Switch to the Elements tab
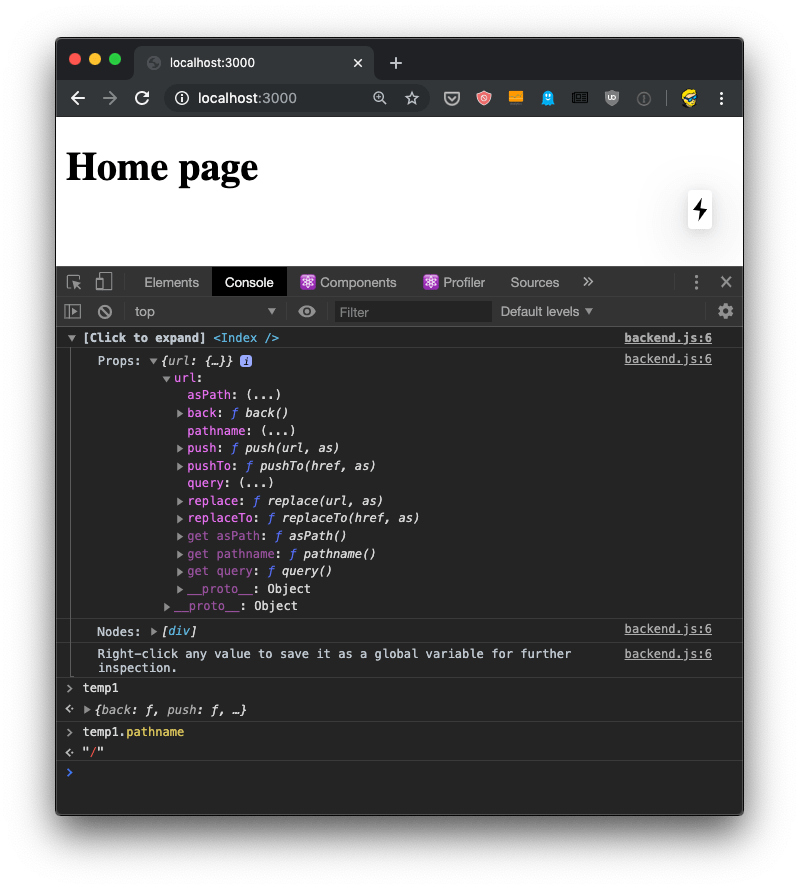Screen dimensions: 799x889 (x=171, y=282)
